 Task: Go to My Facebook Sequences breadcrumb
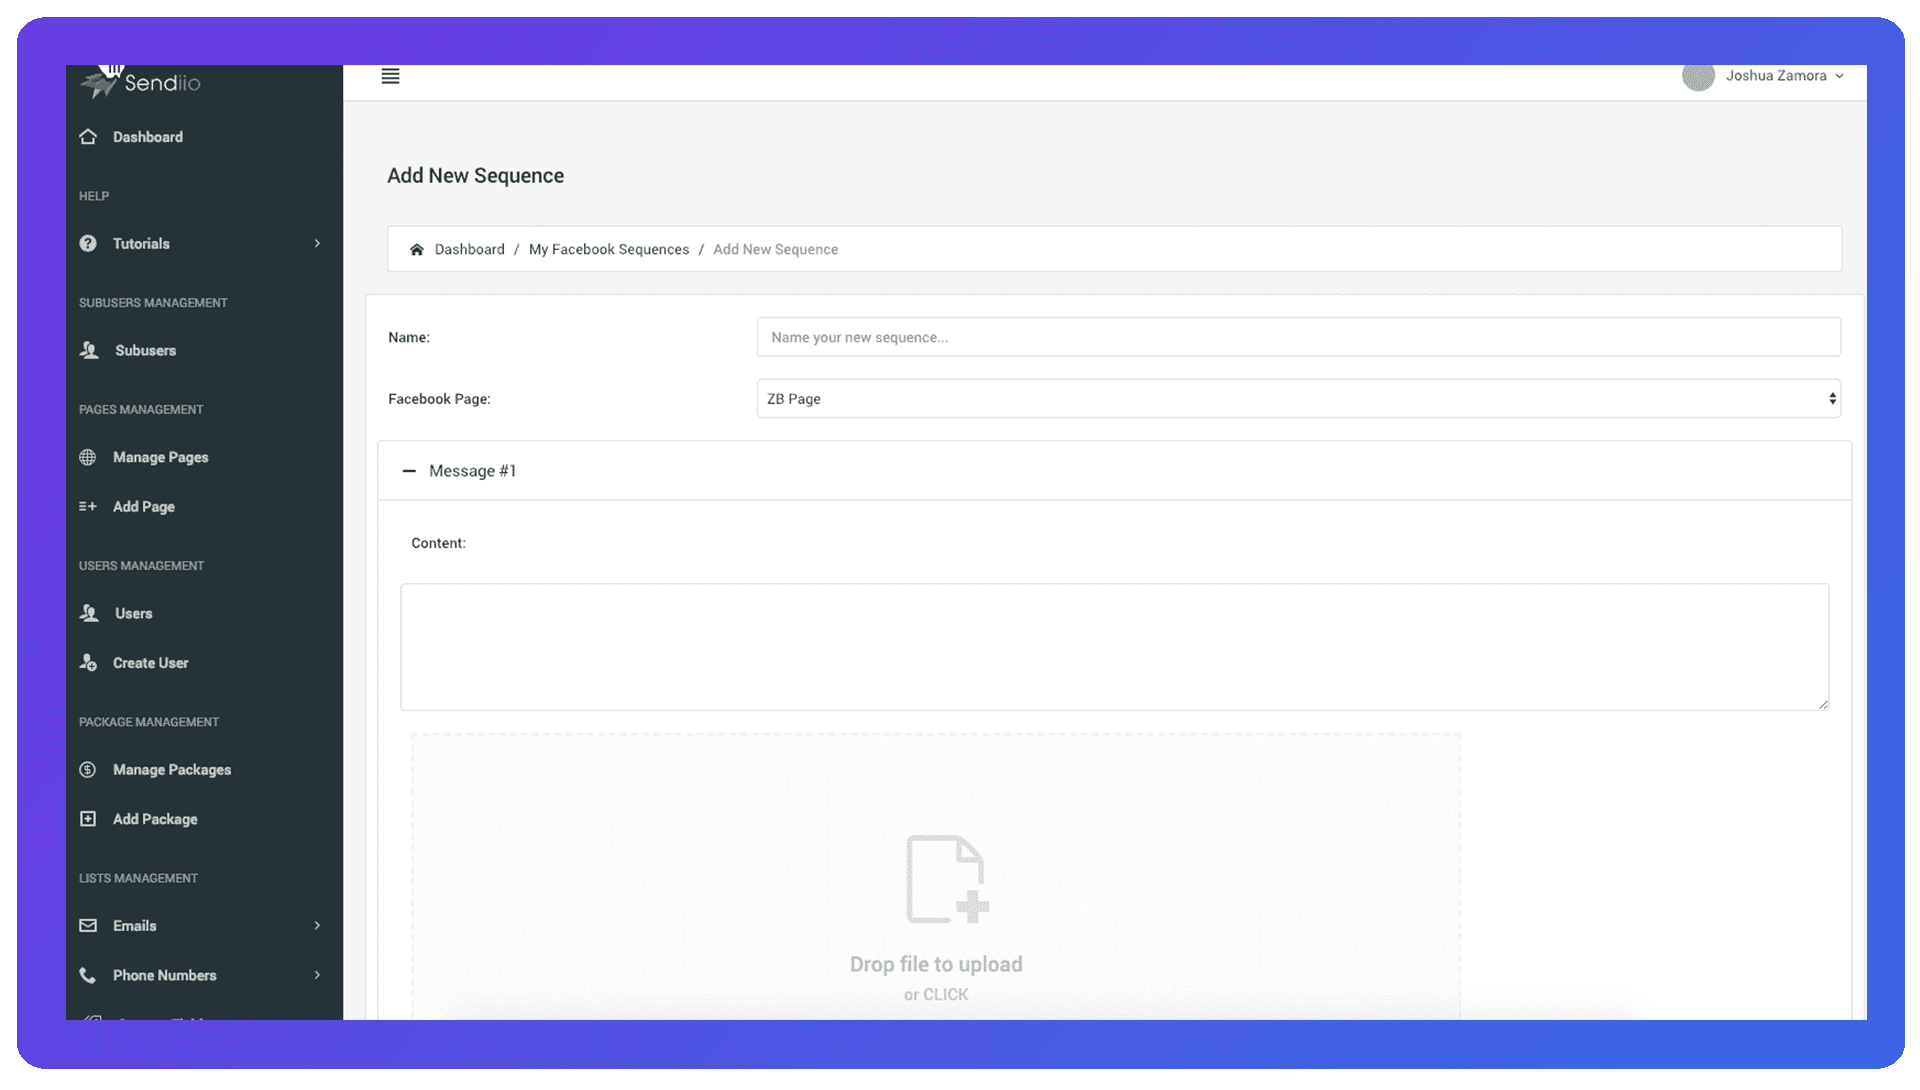pyautogui.click(x=608, y=250)
